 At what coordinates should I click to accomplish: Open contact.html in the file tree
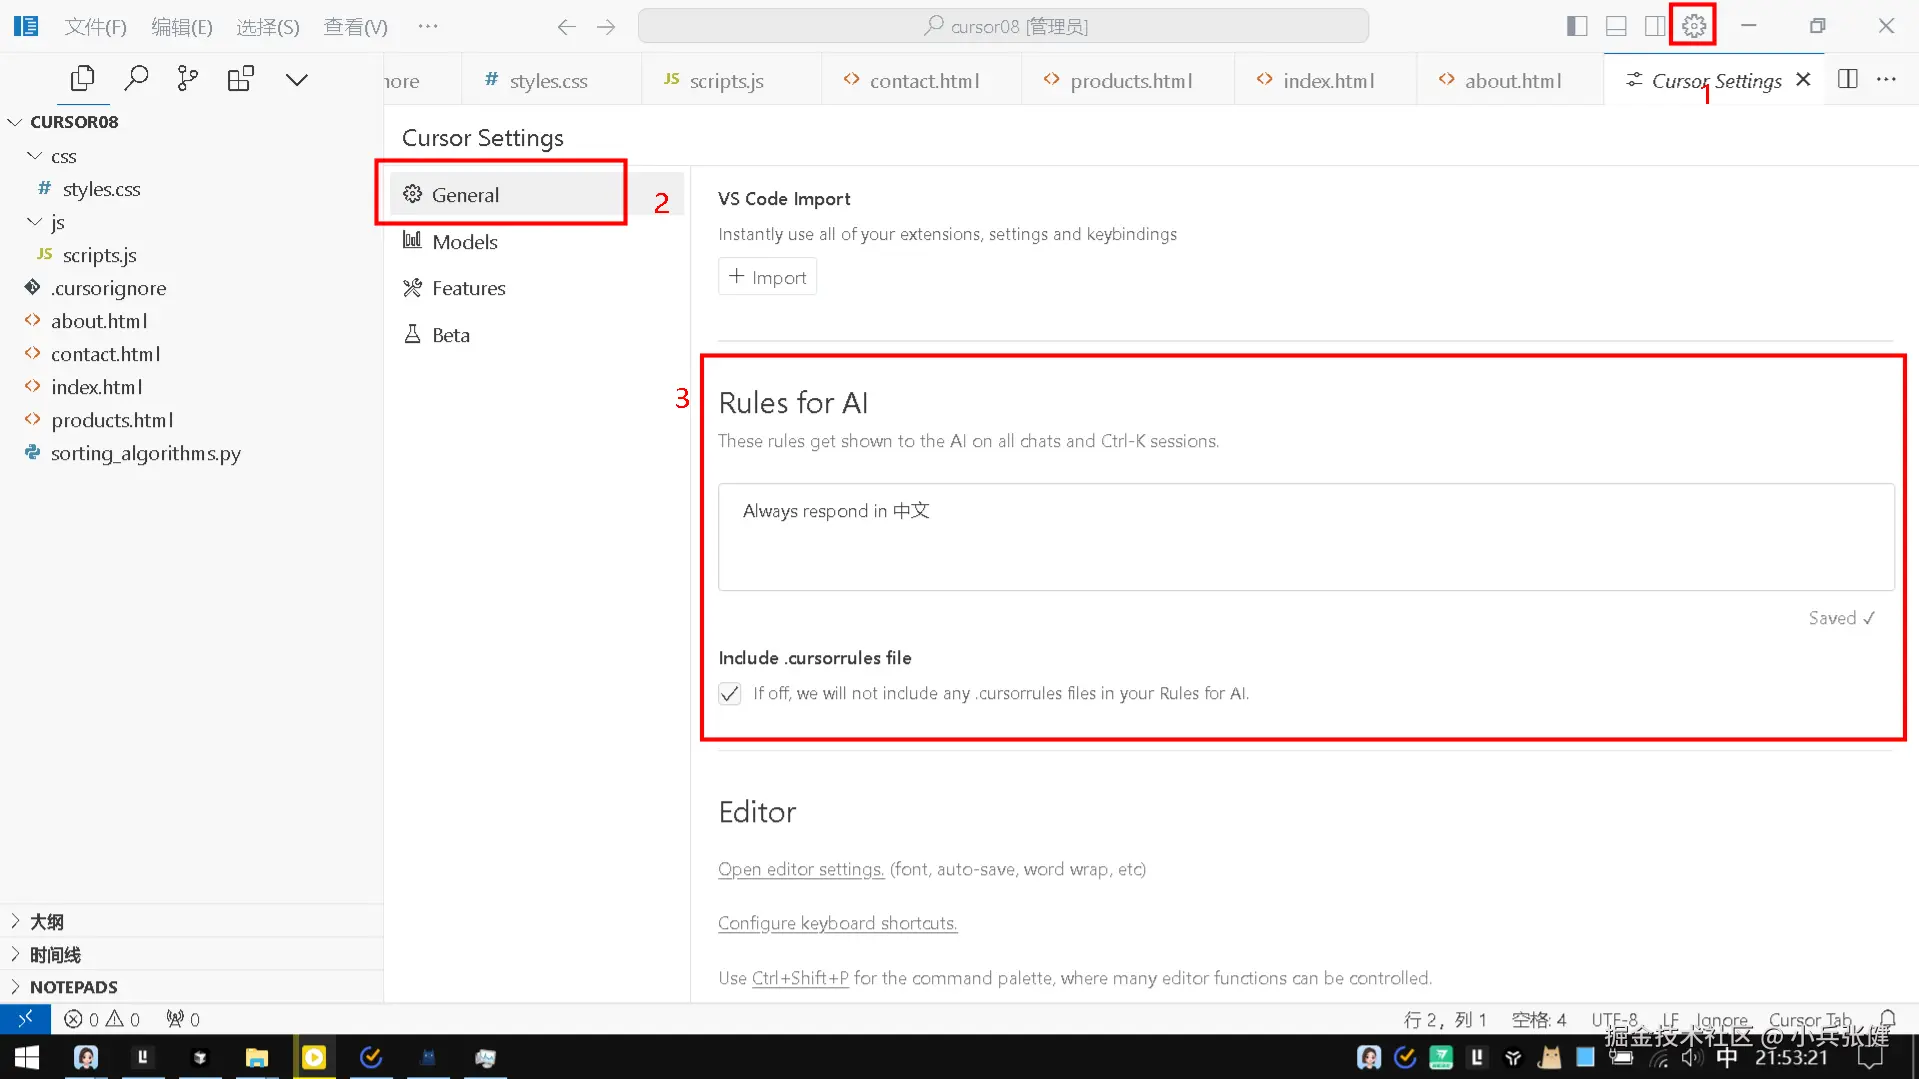[x=105, y=354]
